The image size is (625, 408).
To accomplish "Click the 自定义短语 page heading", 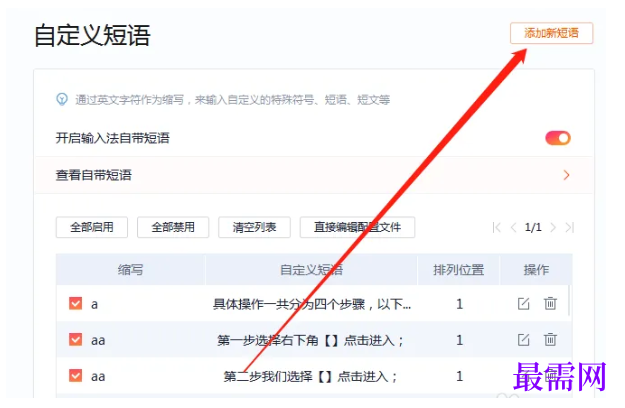I will coord(92,35).
